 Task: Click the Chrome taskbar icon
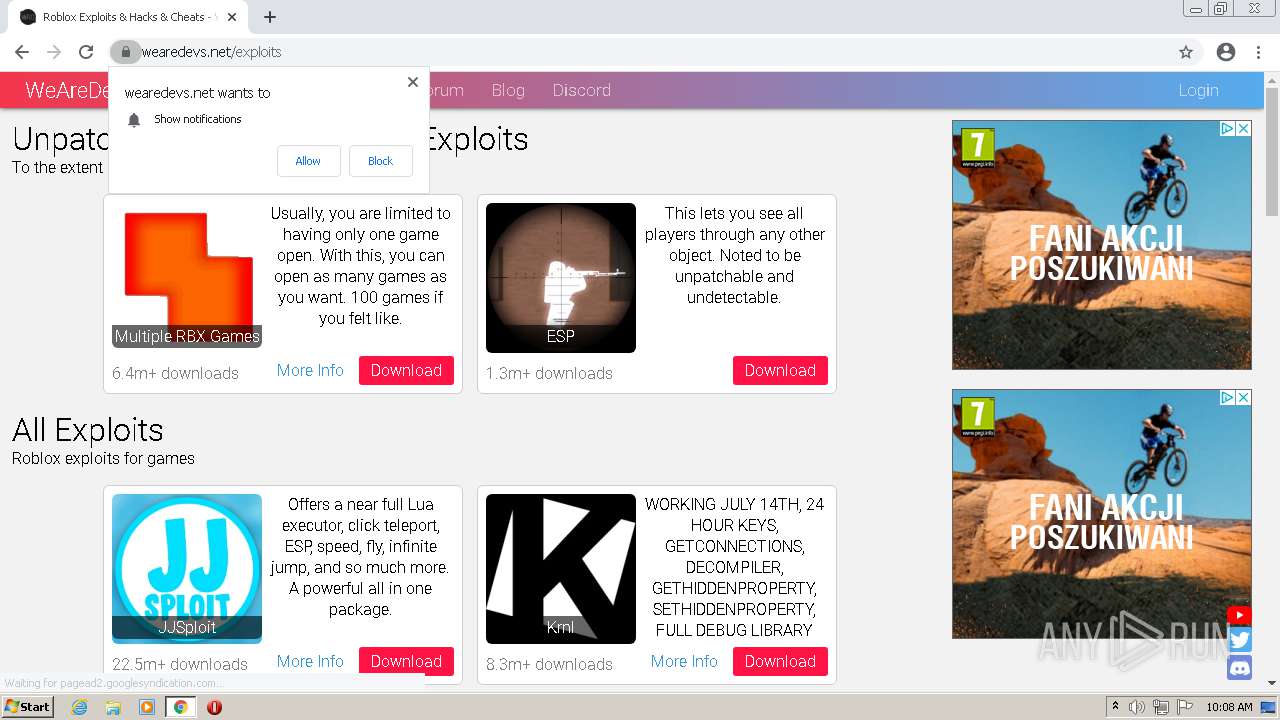tap(180, 707)
